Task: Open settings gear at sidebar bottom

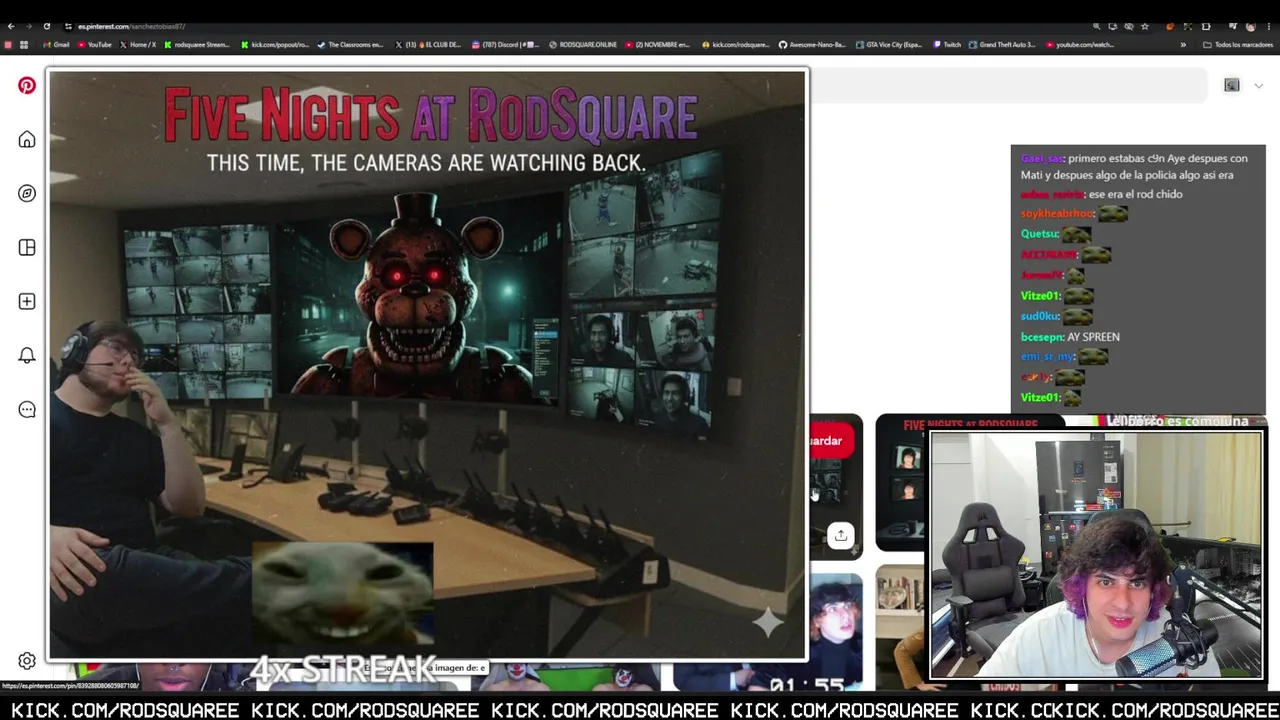Action: point(27,661)
